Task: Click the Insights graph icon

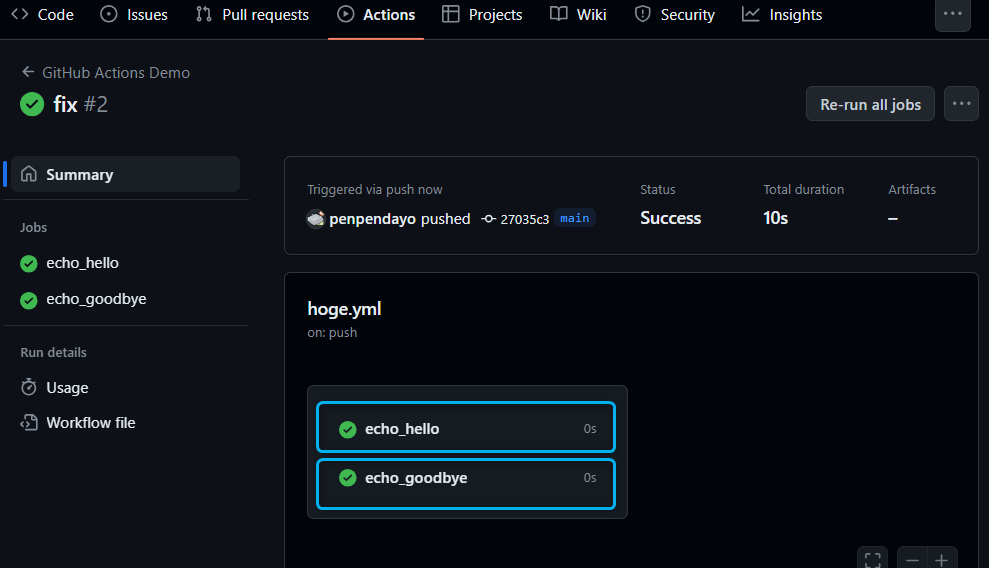Action: click(x=751, y=14)
